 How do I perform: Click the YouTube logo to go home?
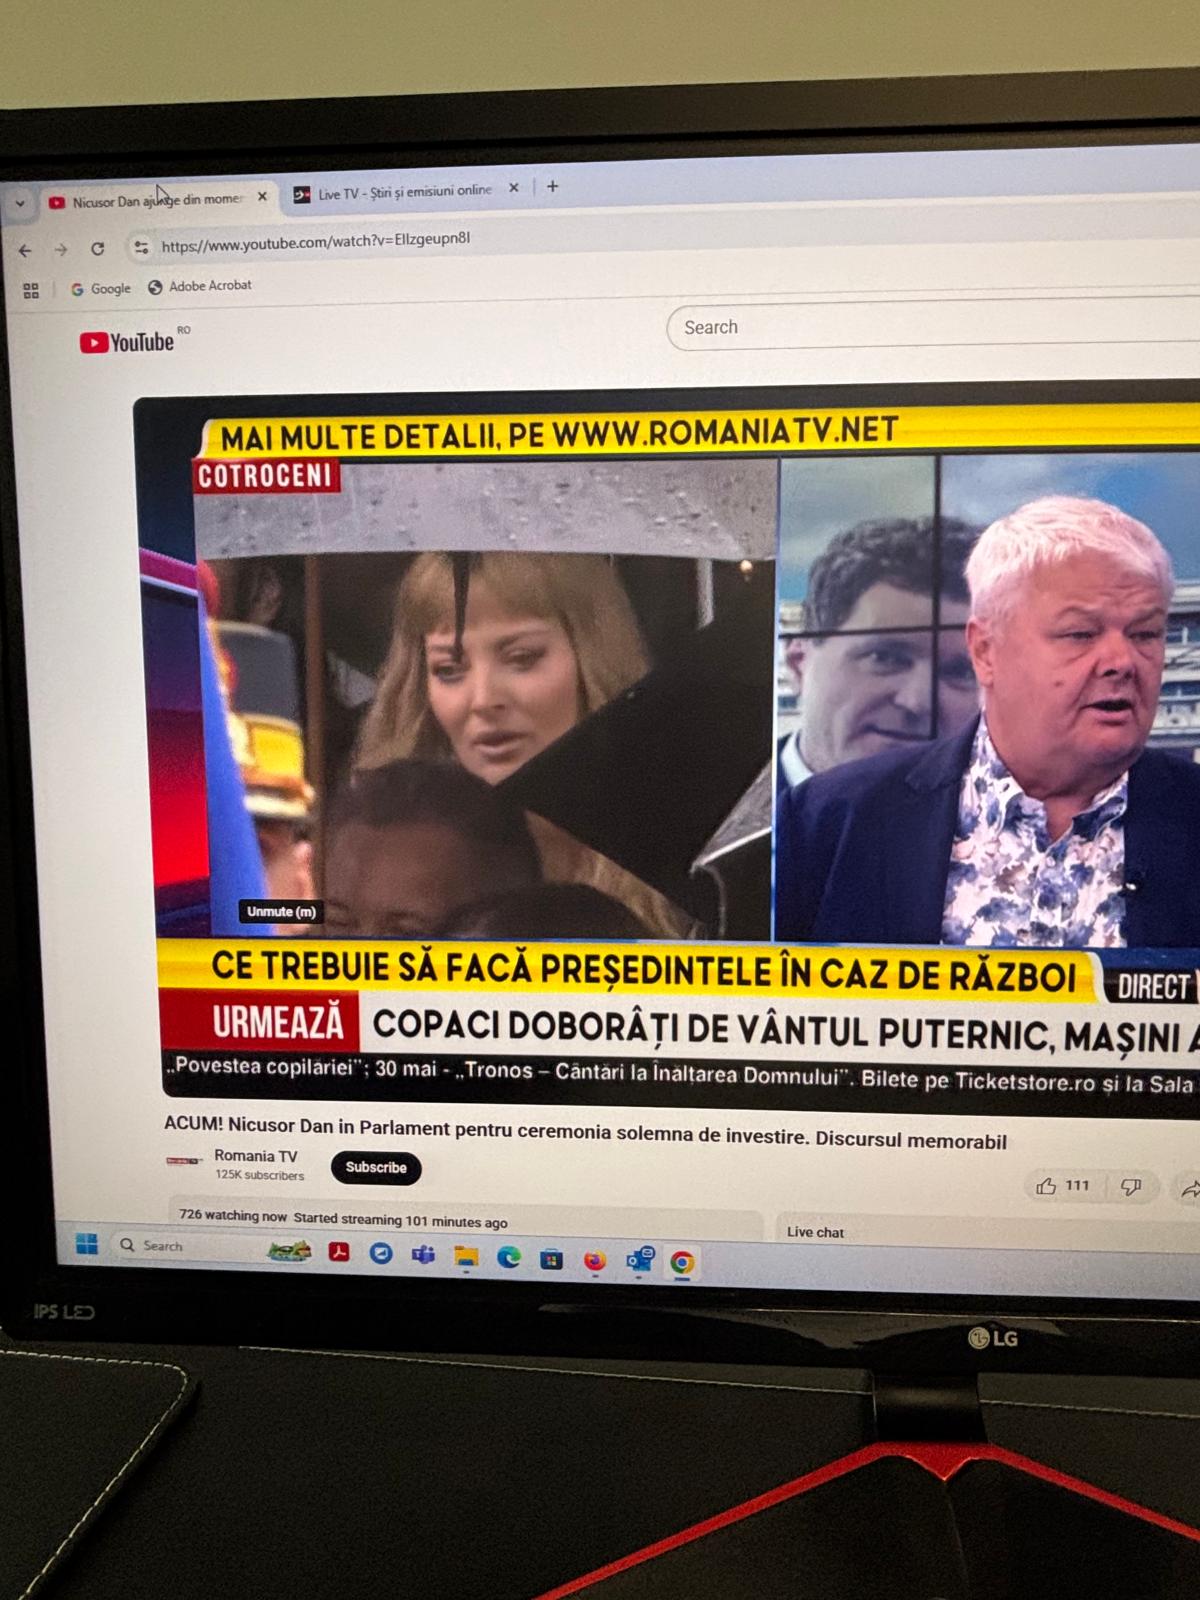tap(127, 342)
